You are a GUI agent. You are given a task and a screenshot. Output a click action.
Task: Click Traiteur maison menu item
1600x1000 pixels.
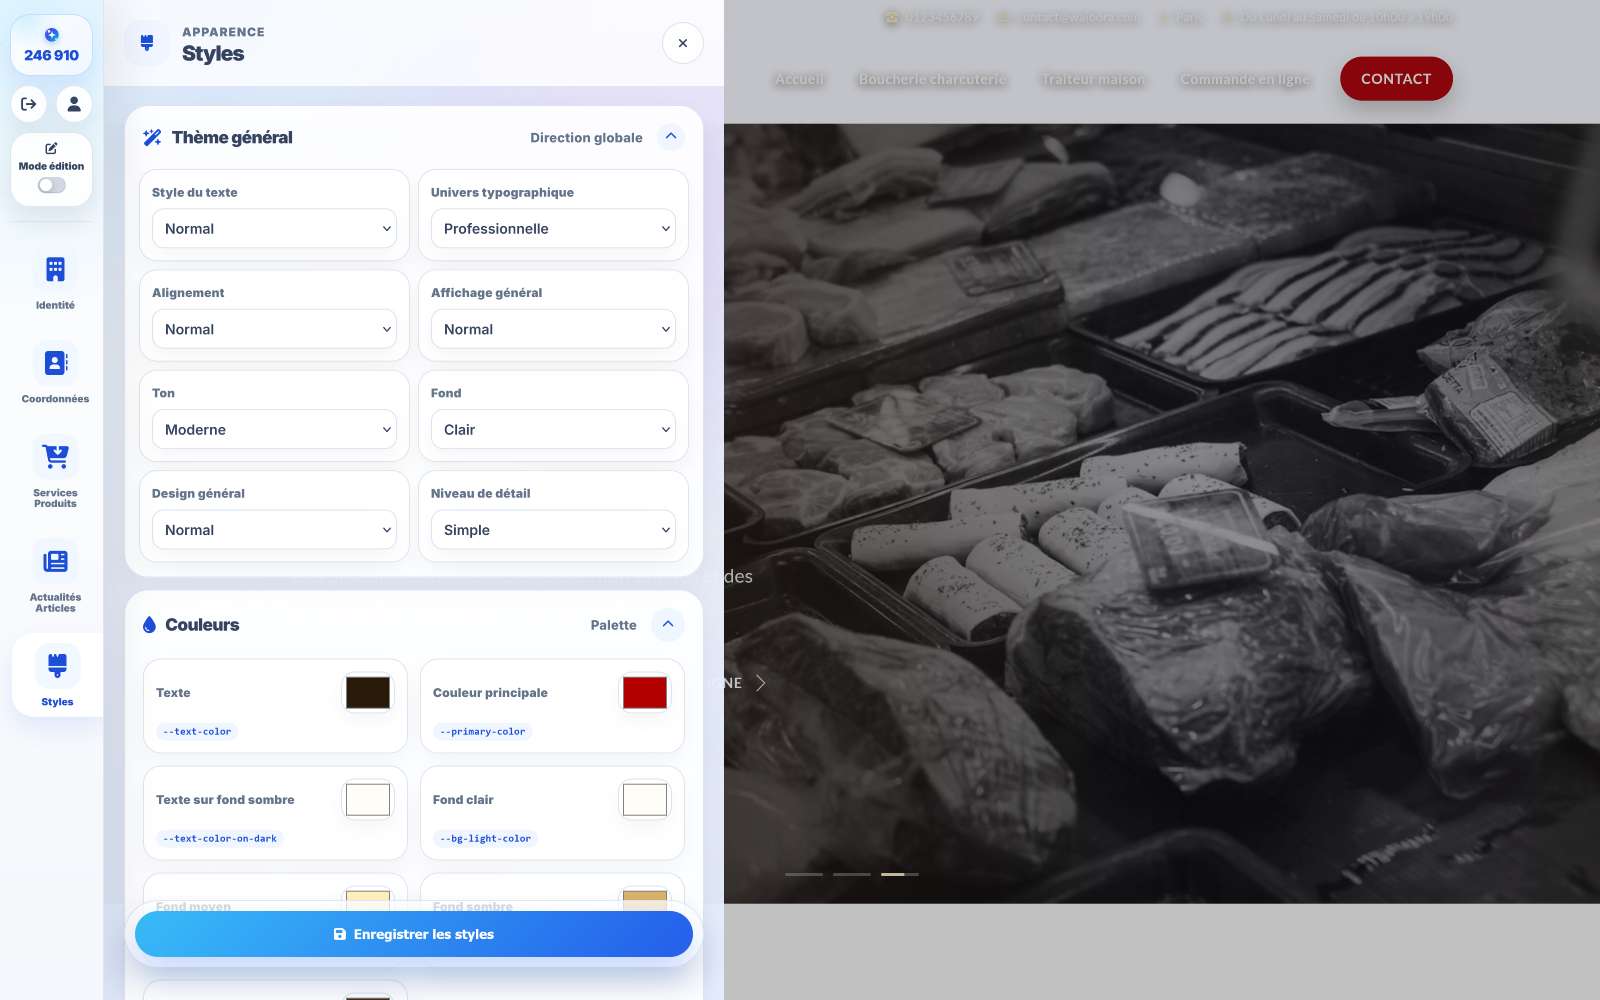click(x=1093, y=80)
